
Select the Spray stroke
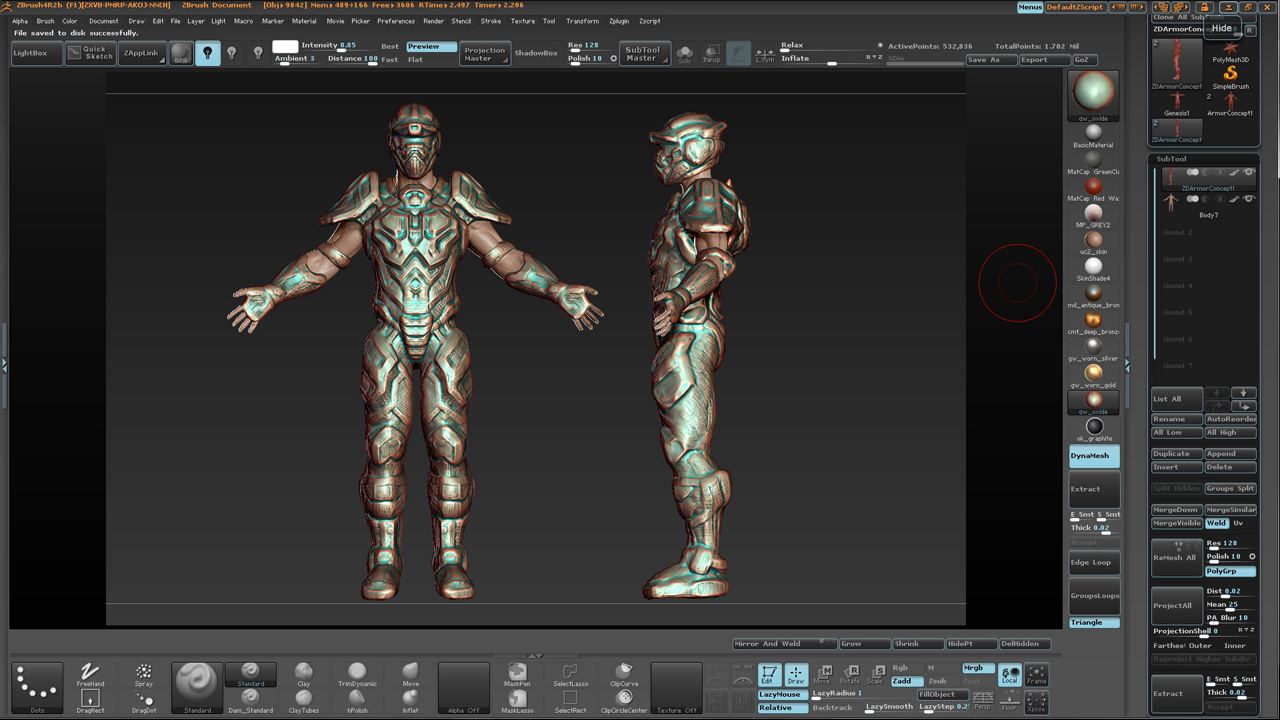(143, 674)
